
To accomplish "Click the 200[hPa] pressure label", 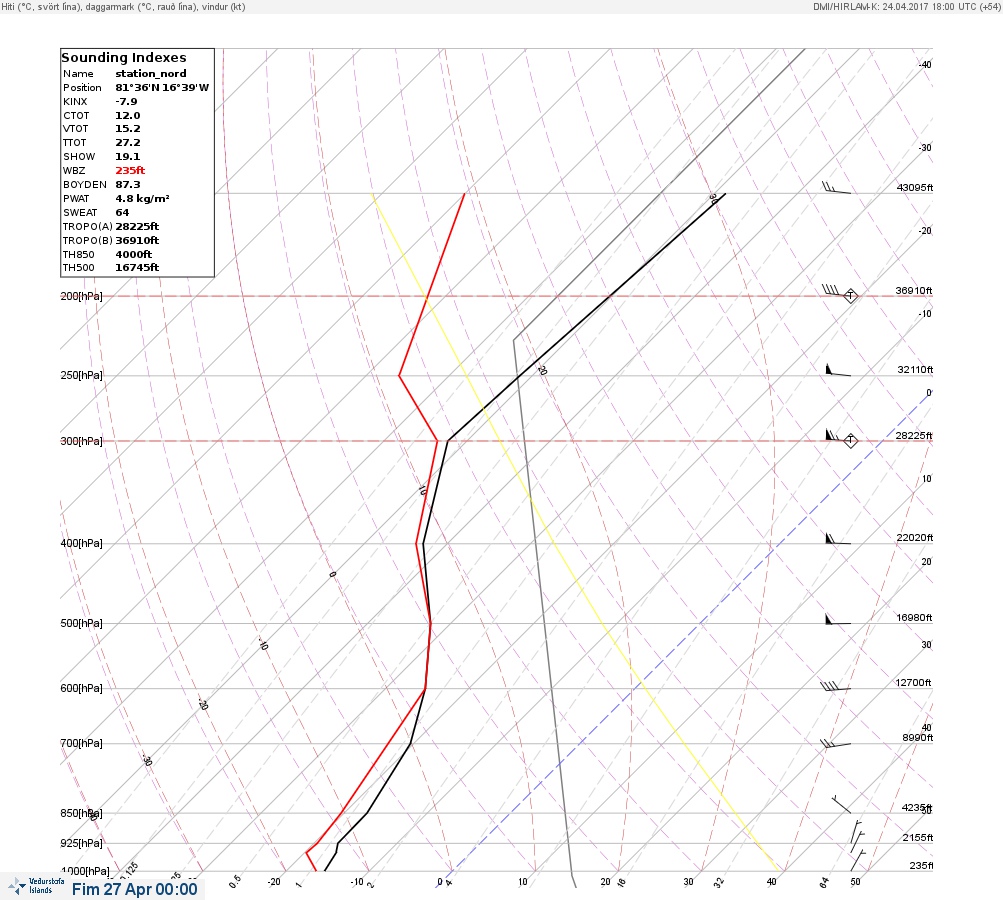I will point(81,296).
